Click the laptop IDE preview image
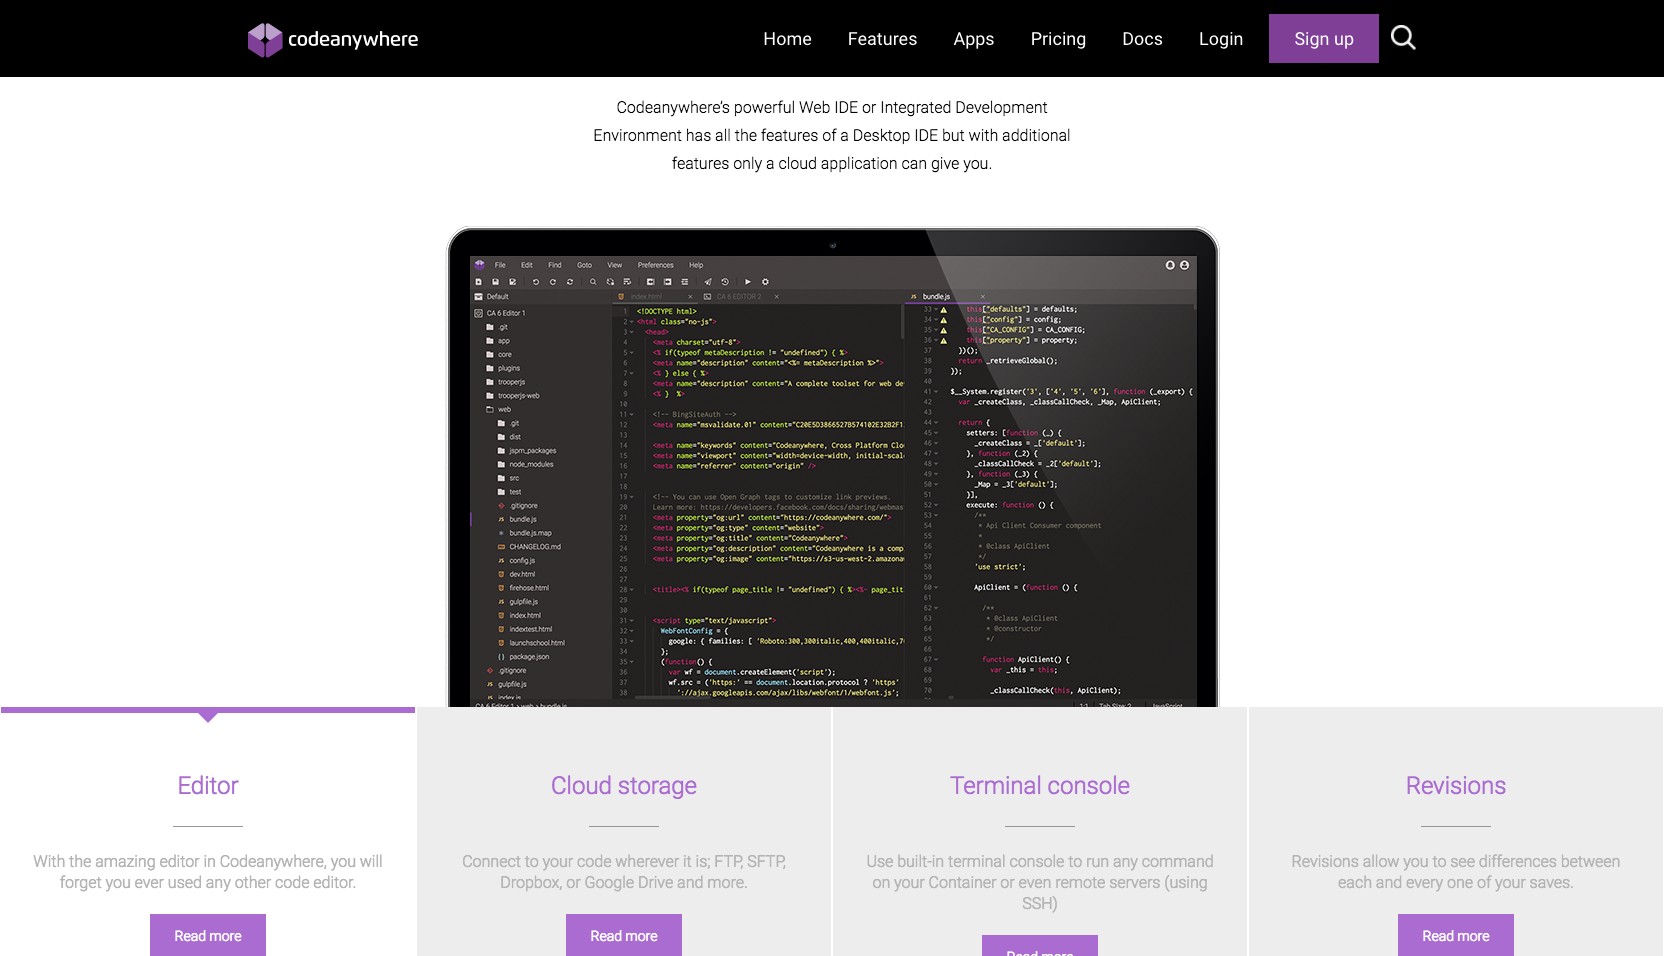1664x956 pixels. [832, 468]
